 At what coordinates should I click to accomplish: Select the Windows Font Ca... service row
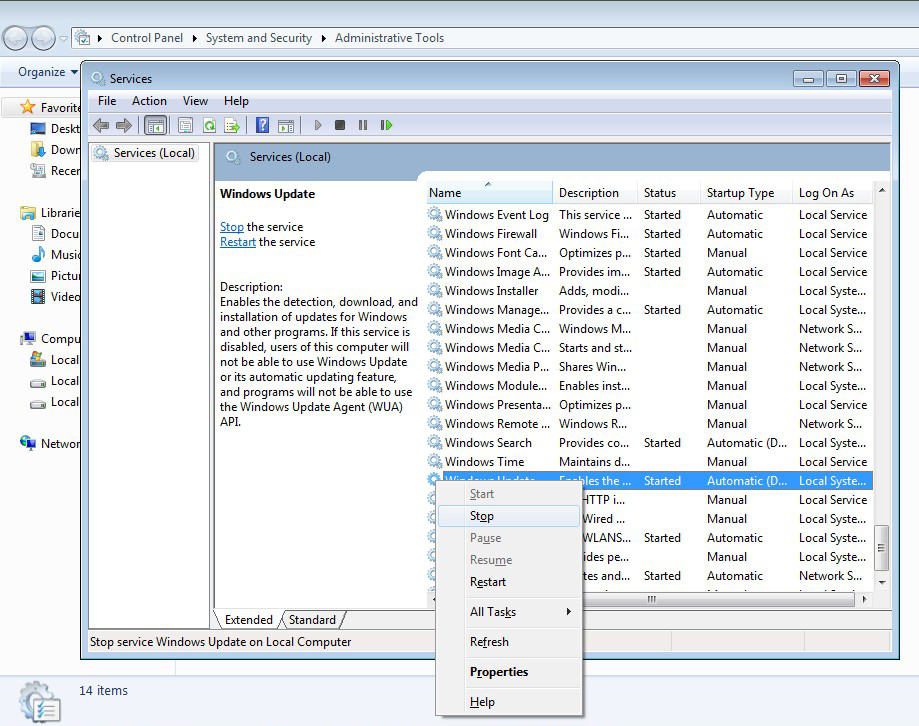649,253
